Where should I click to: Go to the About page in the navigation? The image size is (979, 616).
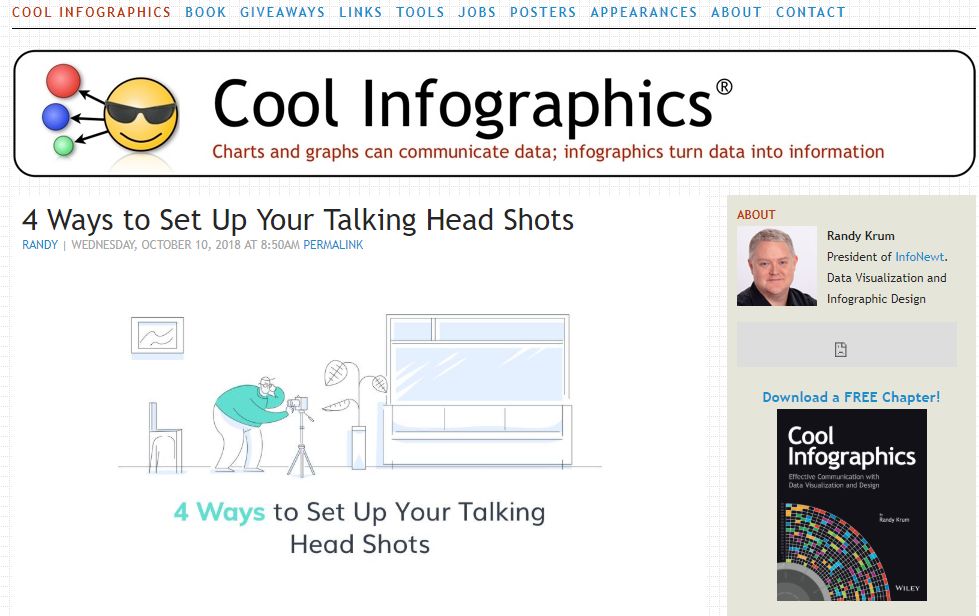(737, 12)
